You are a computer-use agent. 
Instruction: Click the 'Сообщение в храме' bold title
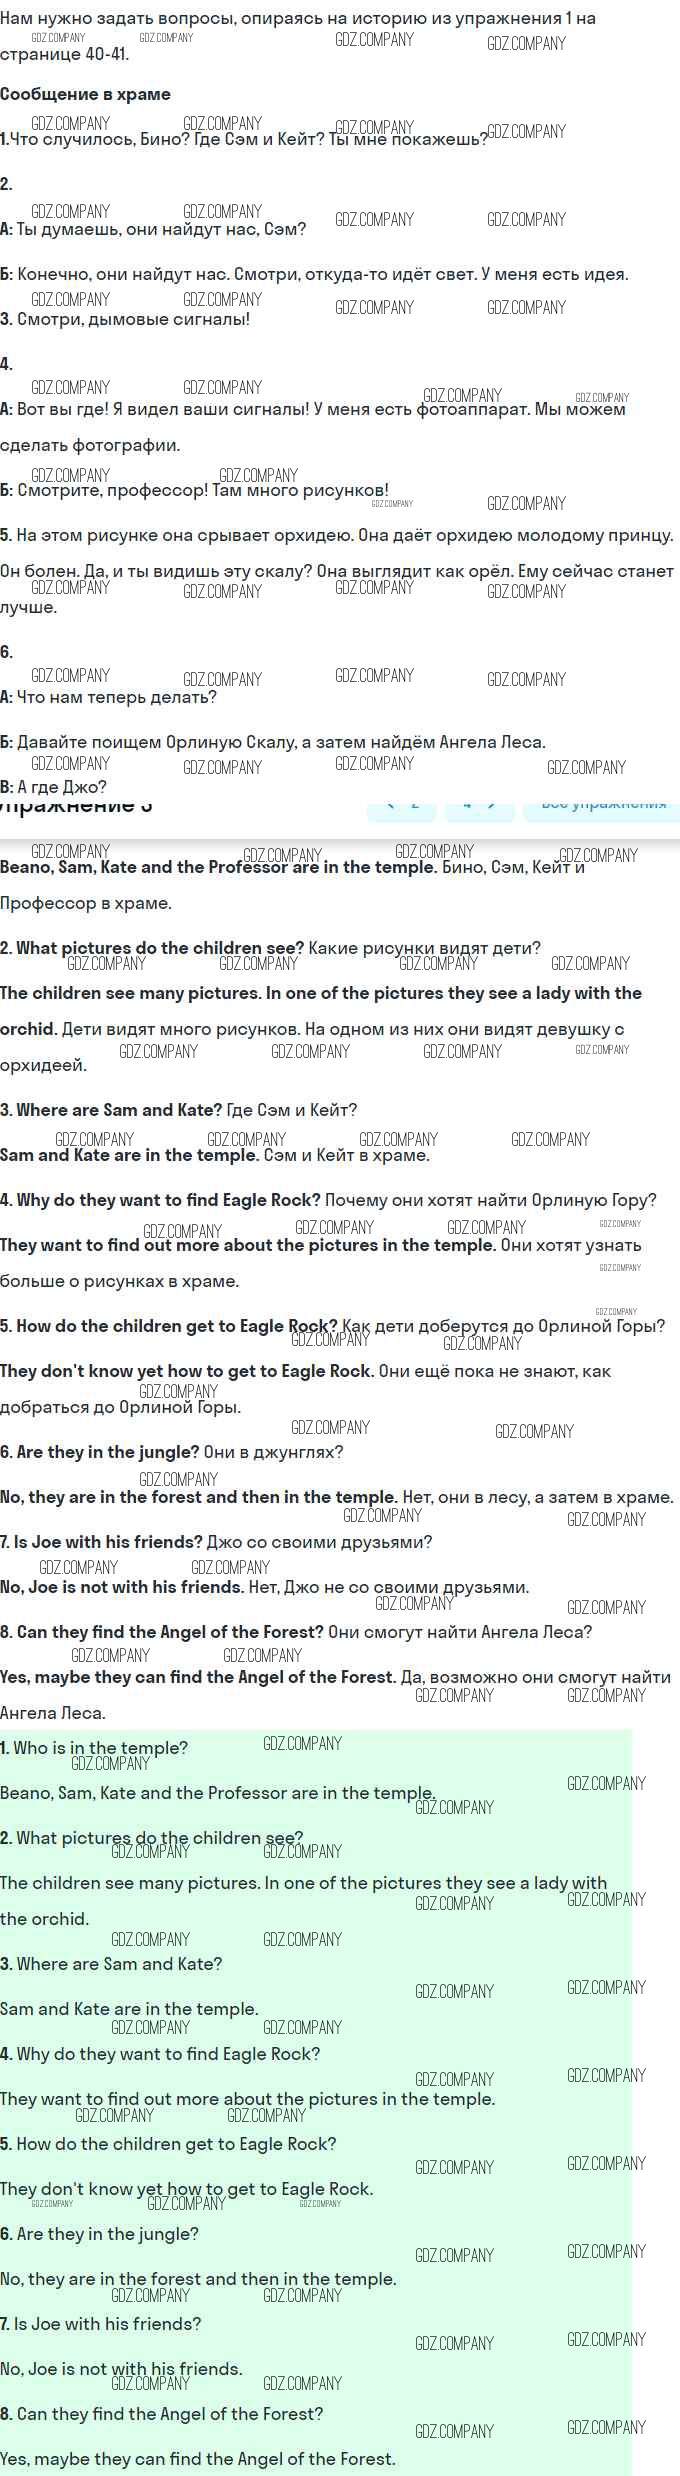coord(86,94)
